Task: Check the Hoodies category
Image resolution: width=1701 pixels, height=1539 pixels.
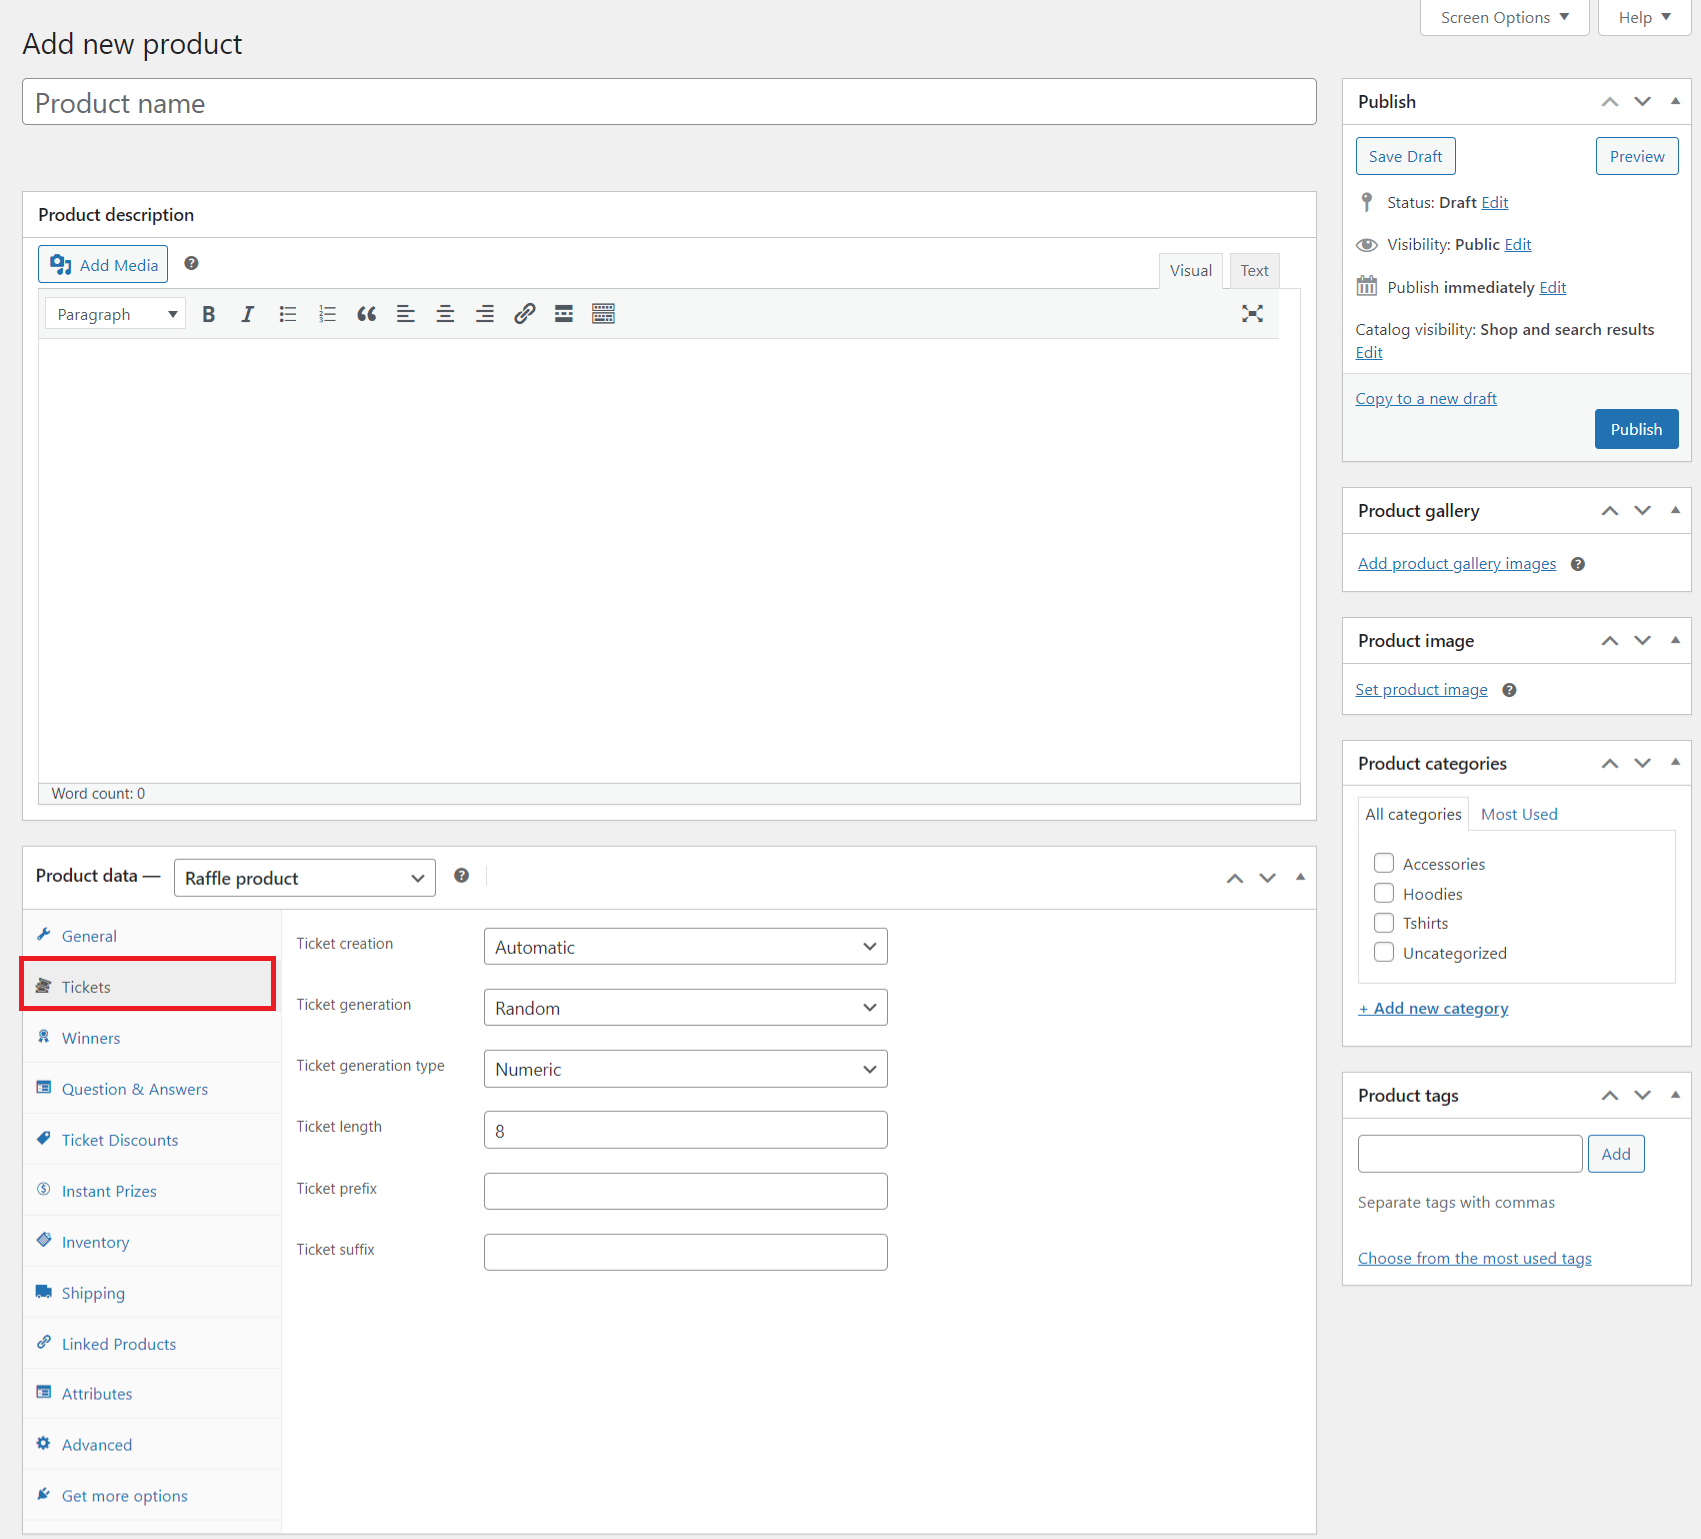Action: tap(1384, 893)
